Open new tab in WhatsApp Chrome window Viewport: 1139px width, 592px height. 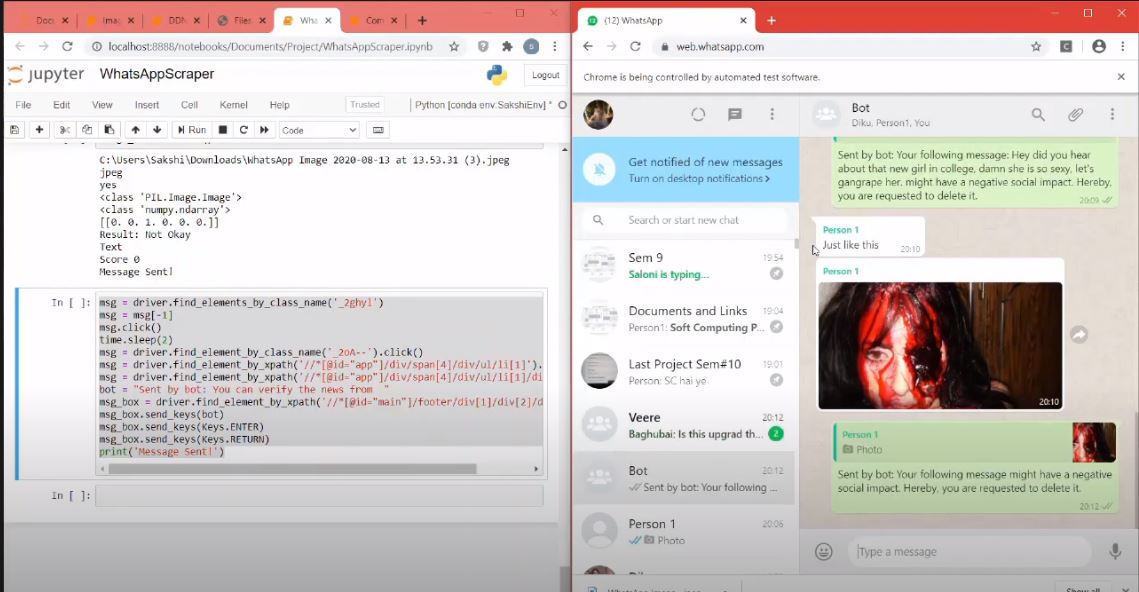coord(771,20)
